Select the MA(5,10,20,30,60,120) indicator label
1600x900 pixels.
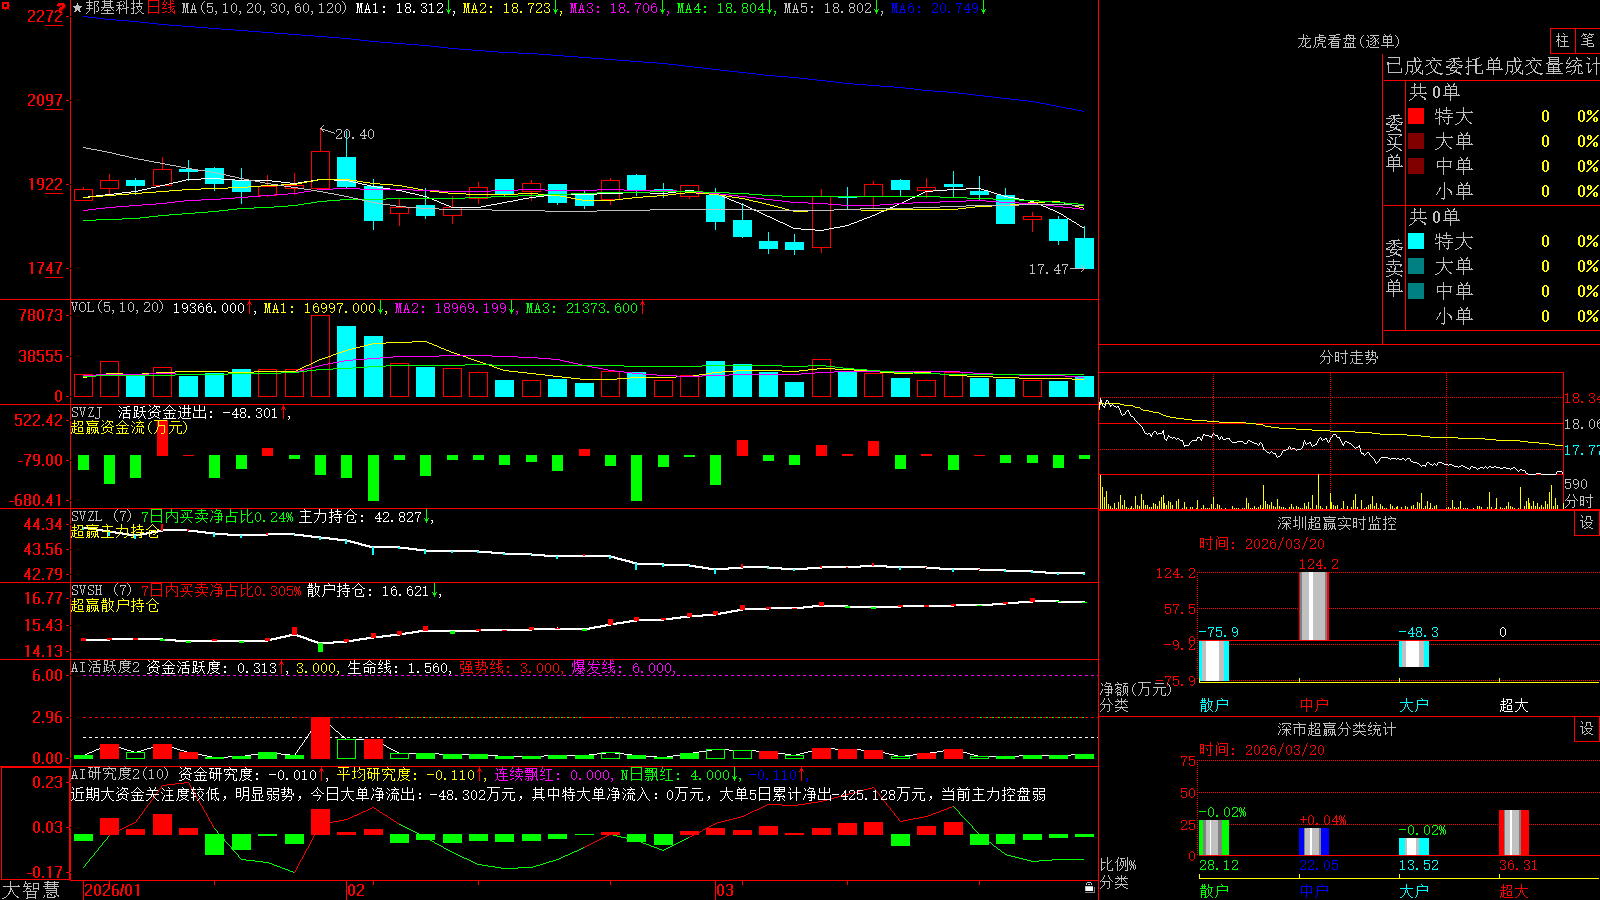click(265, 8)
